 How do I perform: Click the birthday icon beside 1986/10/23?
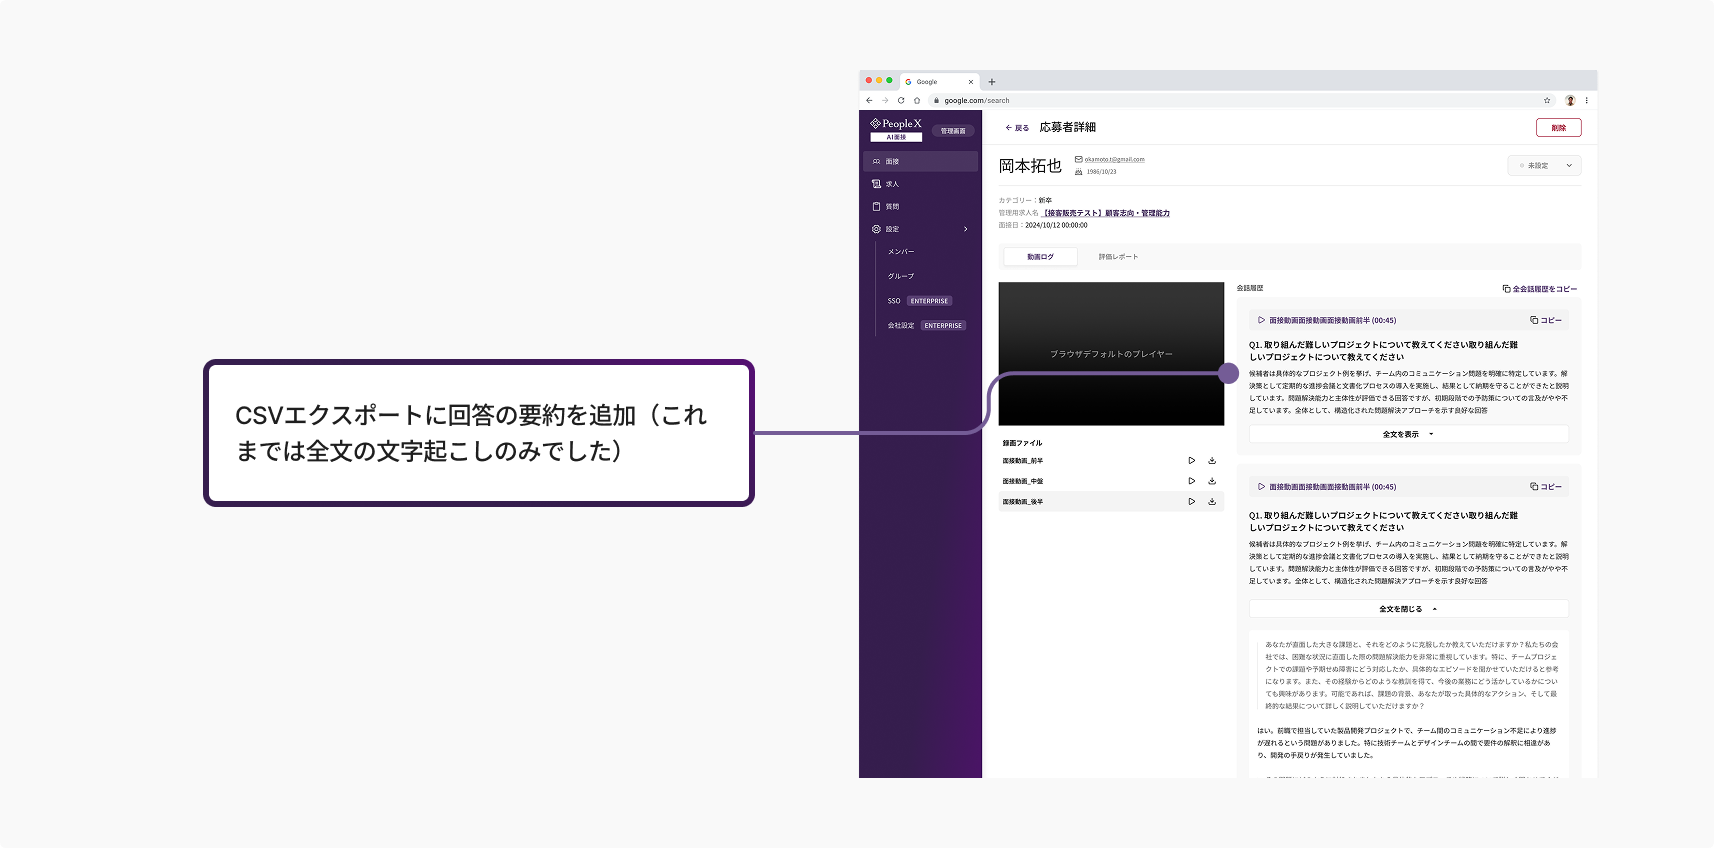point(1079,172)
